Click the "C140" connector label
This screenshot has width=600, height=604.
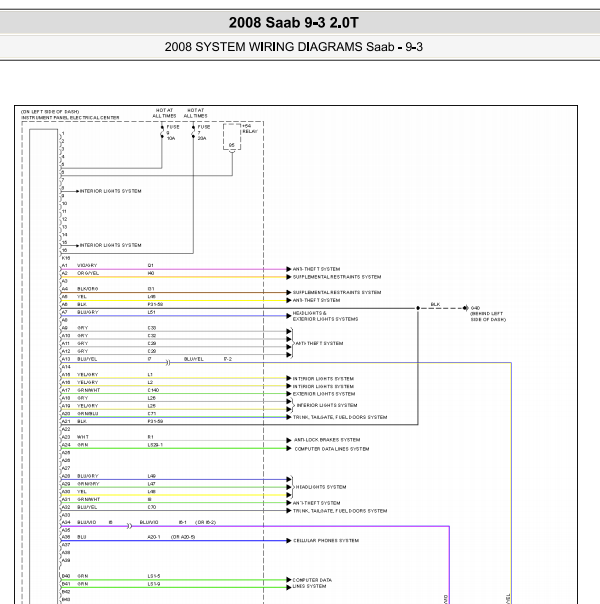click(x=153, y=390)
